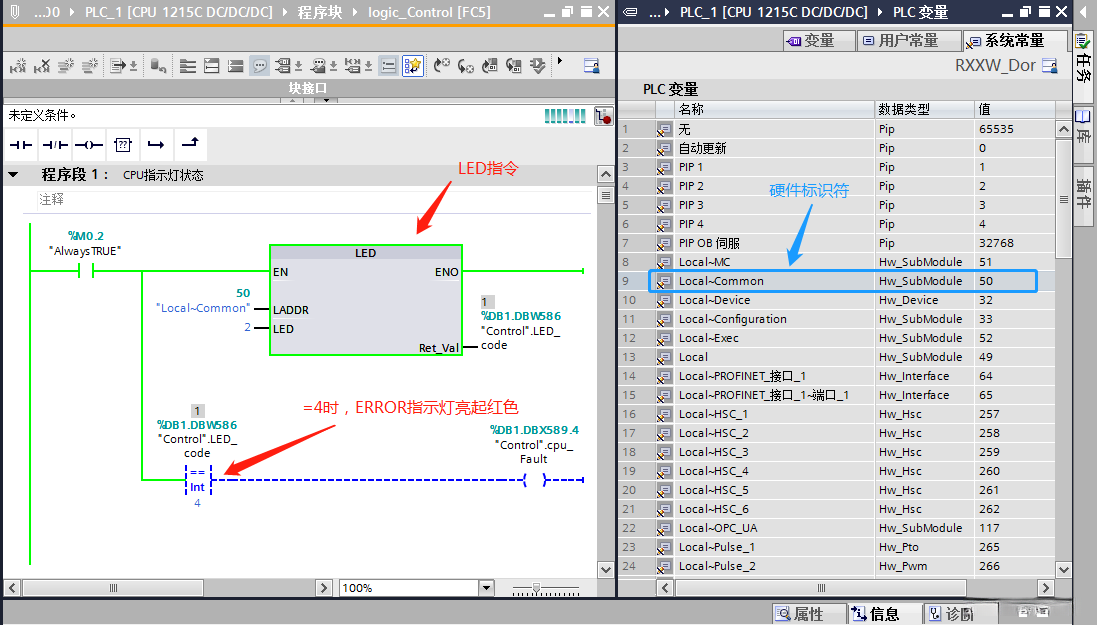1097x625 pixels.
Task: Click value 32768 in PIP OB 伺服 row
Action: point(996,244)
